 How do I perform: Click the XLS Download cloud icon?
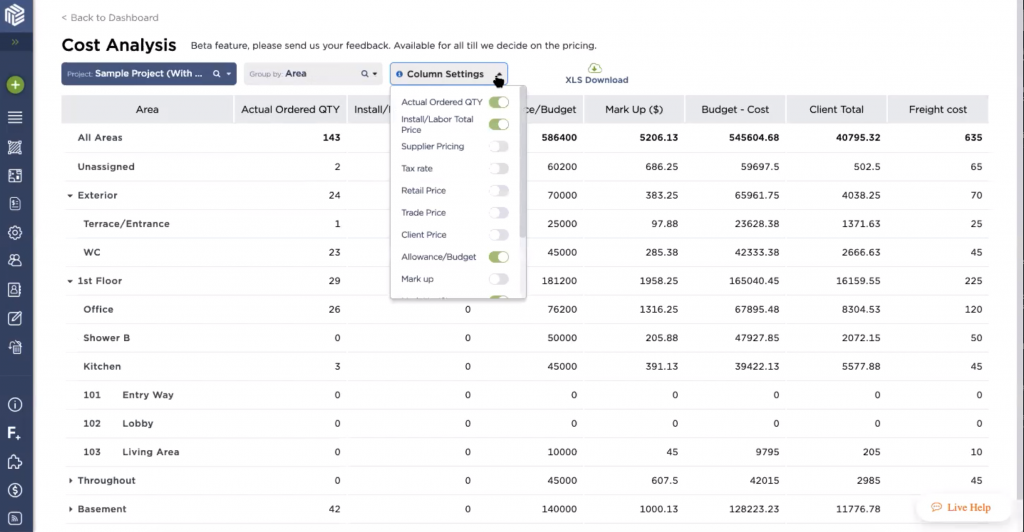tap(596, 68)
